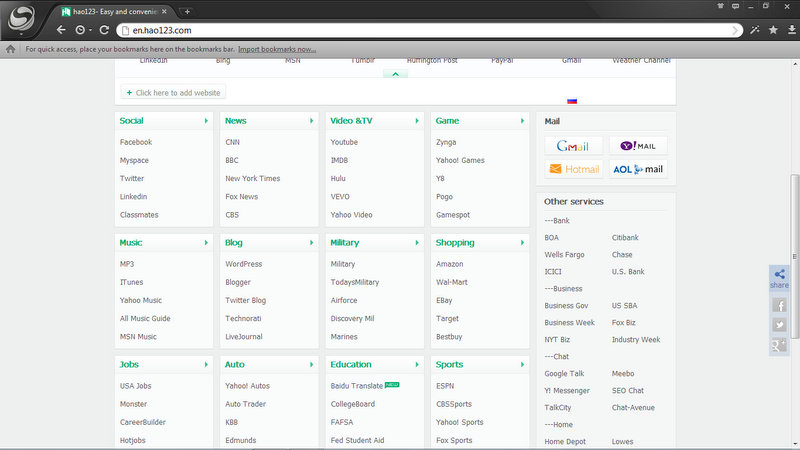Click the browser back arrow

point(61,30)
